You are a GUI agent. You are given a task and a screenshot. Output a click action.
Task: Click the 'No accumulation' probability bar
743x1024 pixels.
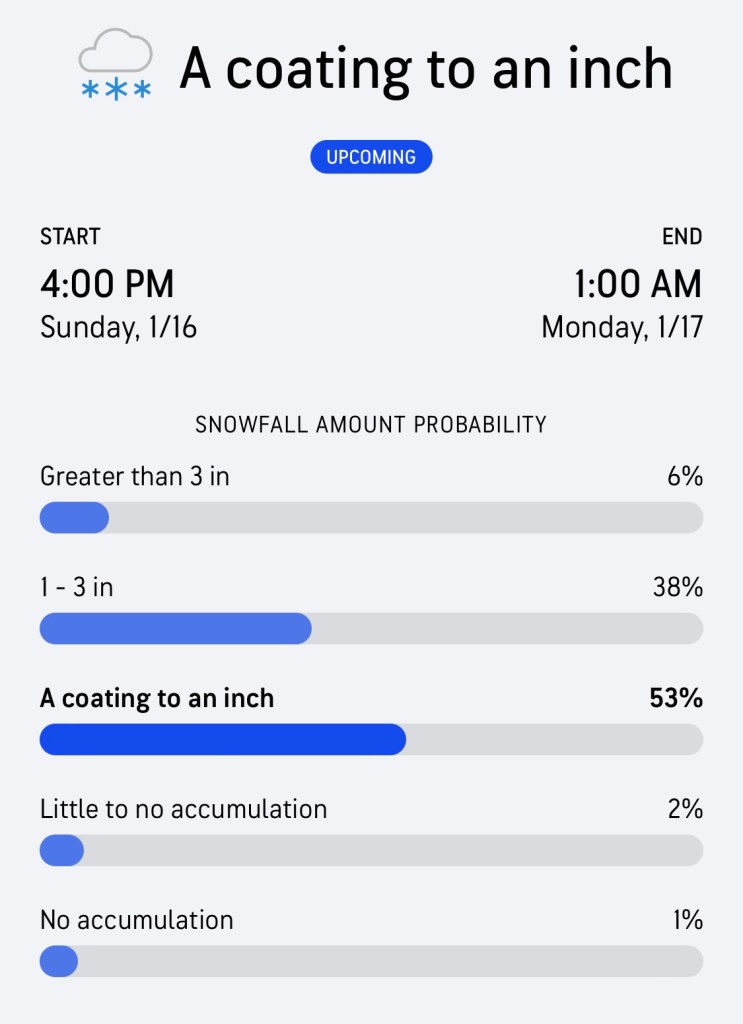pos(371,961)
